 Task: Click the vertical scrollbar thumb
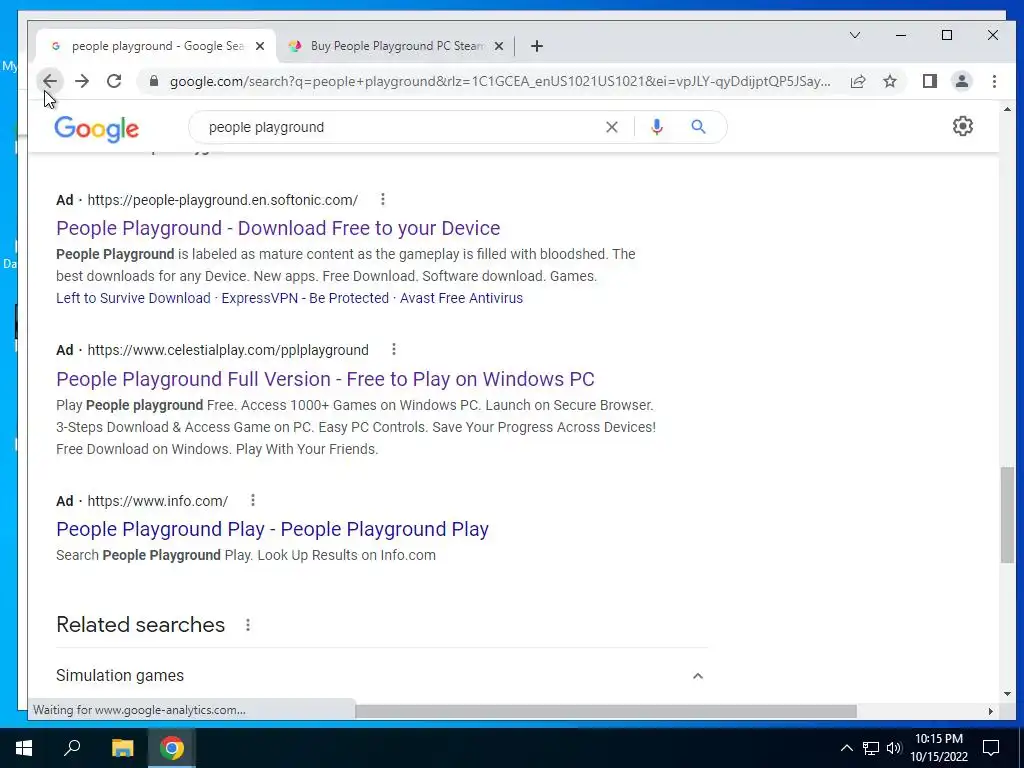pyautogui.click(x=1007, y=515)
